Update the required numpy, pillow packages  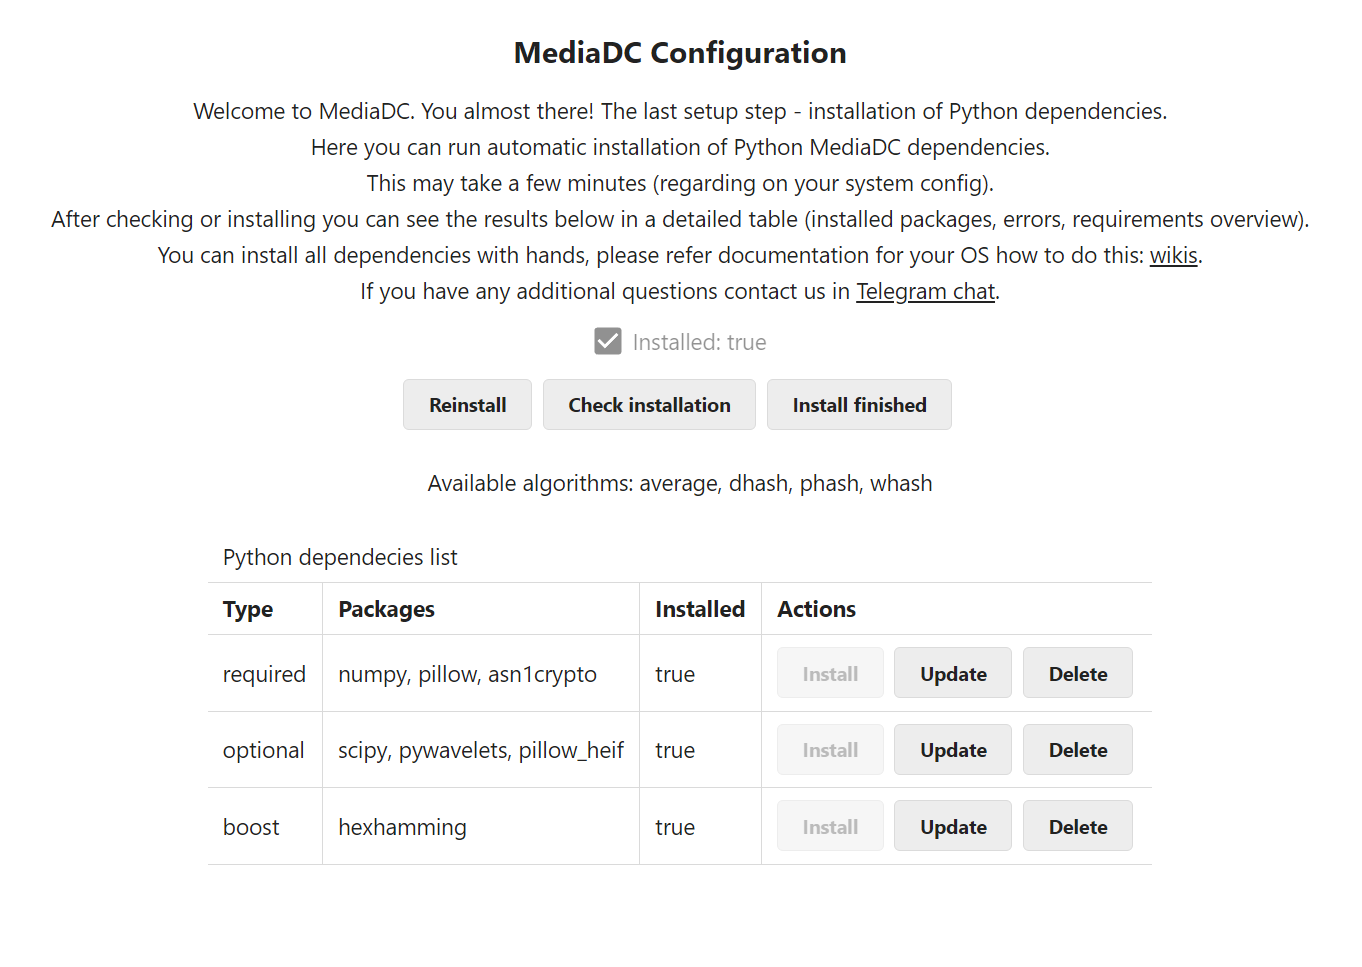tap(952, 674)
